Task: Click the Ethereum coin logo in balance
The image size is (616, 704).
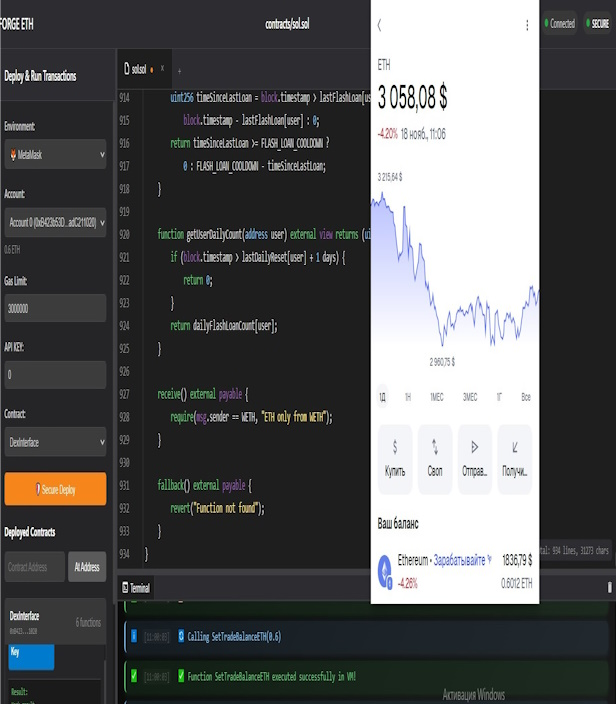Action: point(384,572)
